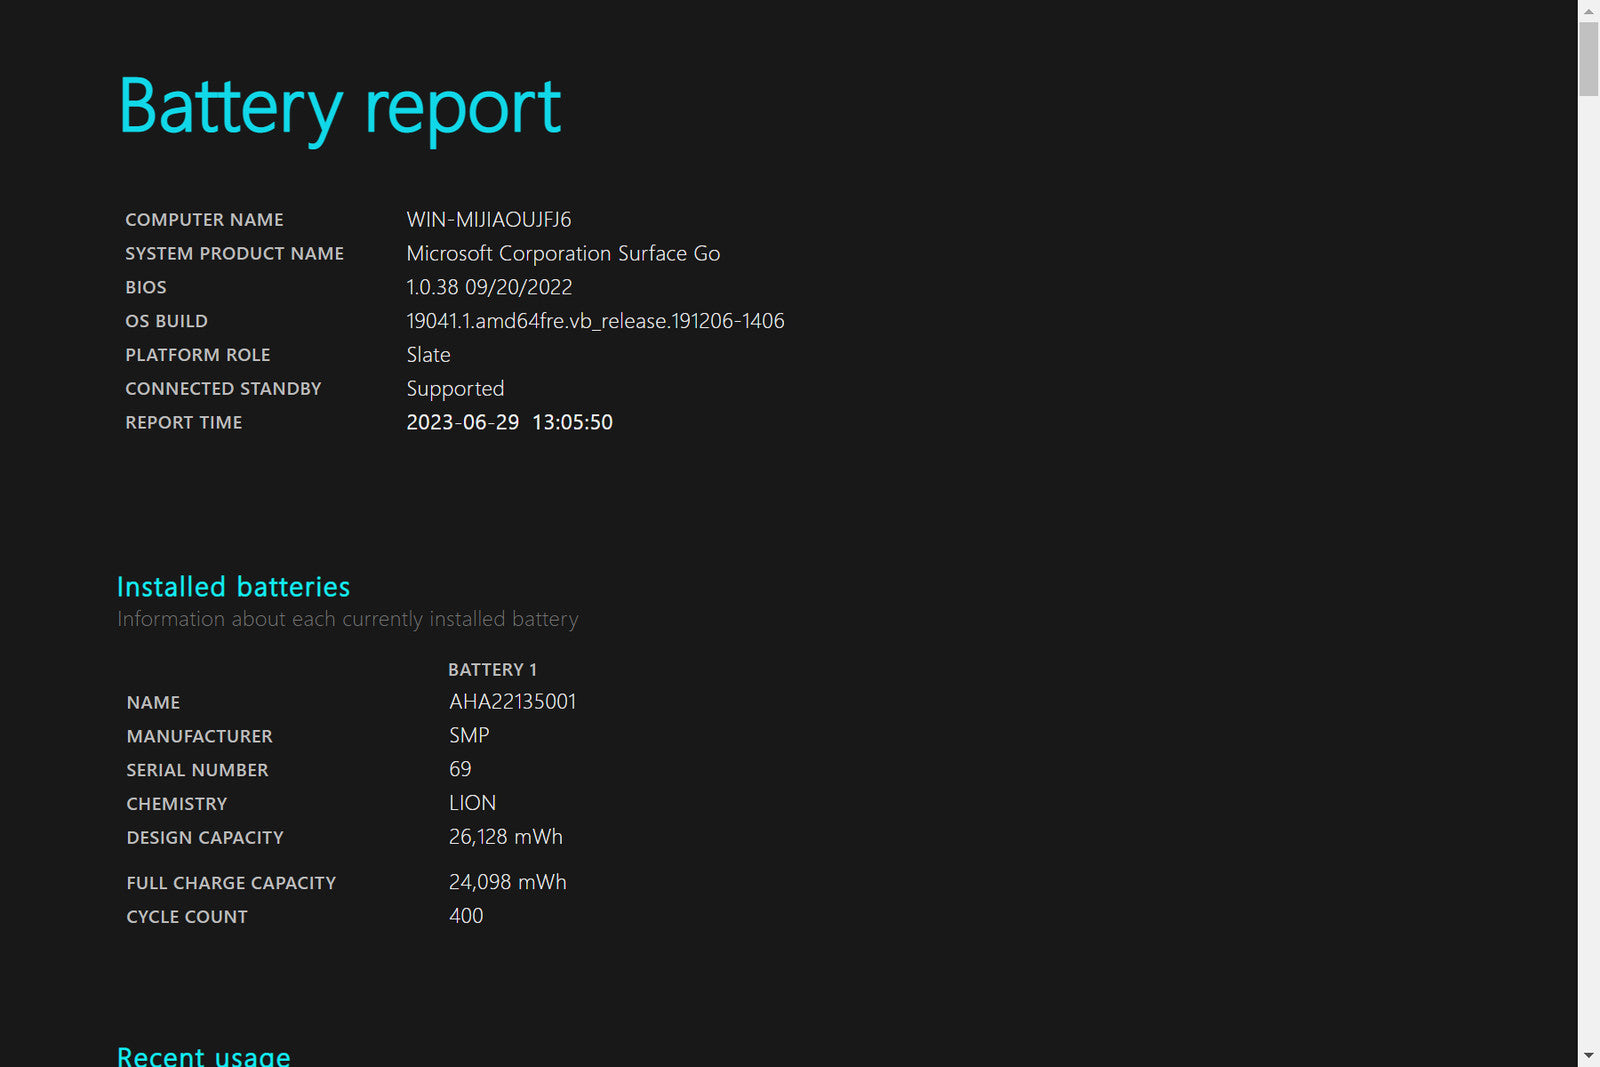Click the CHEMISTRY label
This screenshot has height=1067, width=1600.
tap(176, 805)
